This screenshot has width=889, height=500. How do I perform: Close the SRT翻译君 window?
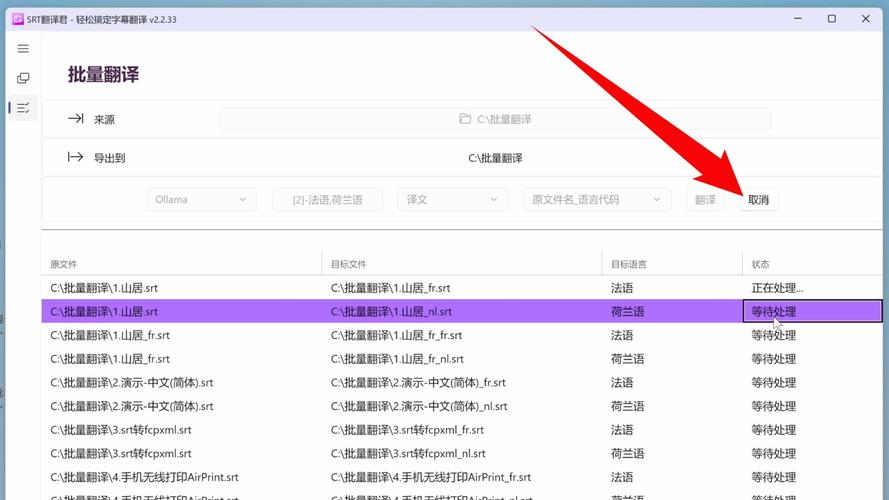point(866,19)
